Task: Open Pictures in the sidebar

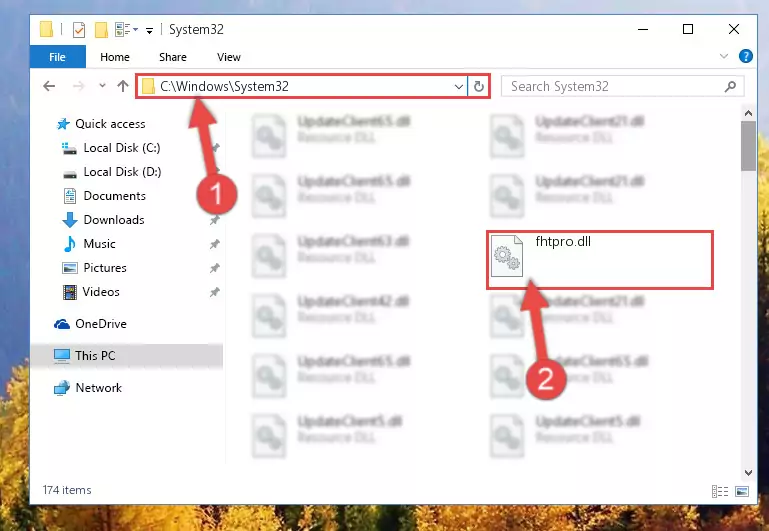Action: [105, 268]
